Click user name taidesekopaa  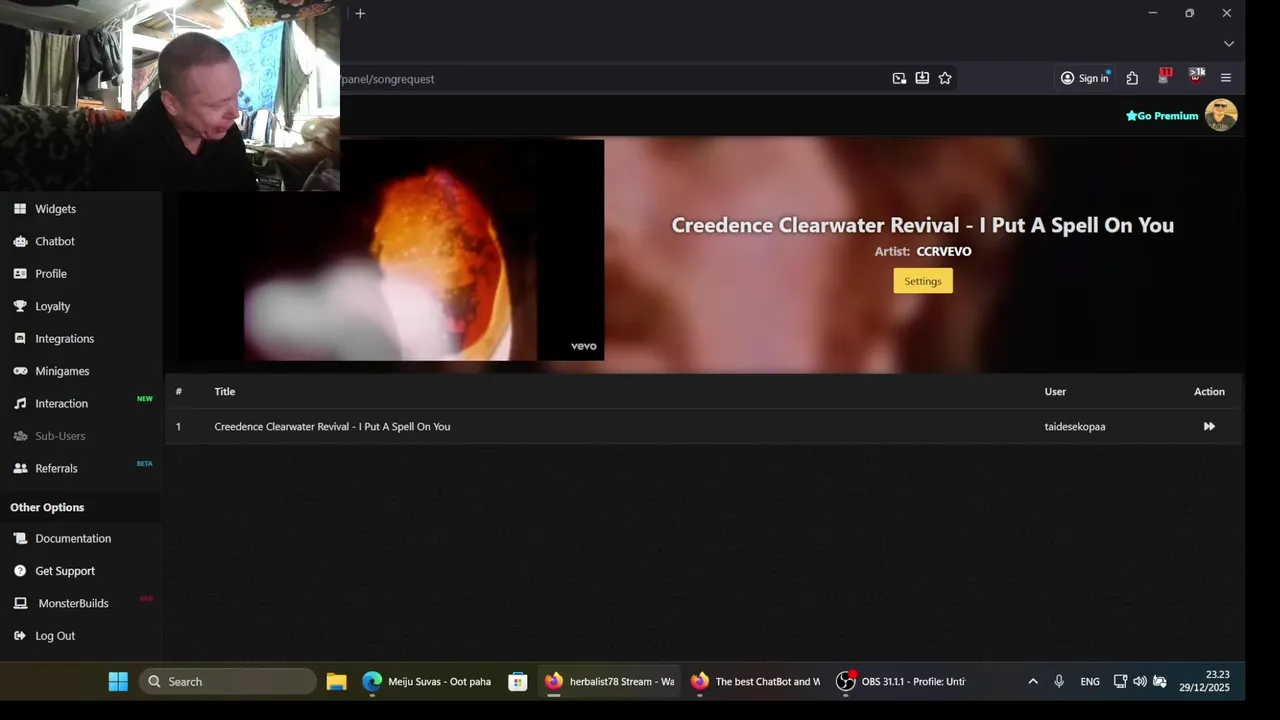(x=1075, y=427)
